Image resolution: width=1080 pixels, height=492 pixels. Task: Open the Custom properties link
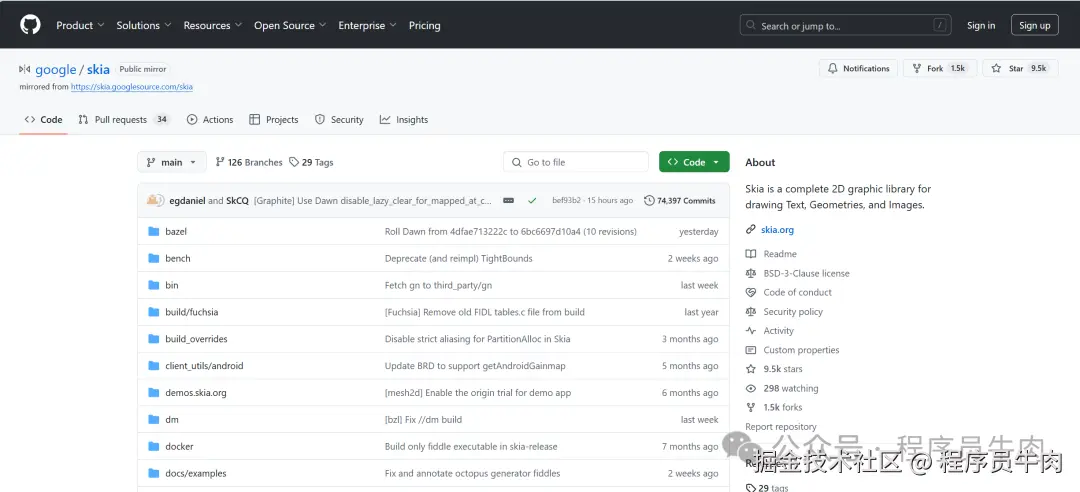[801, 350]
